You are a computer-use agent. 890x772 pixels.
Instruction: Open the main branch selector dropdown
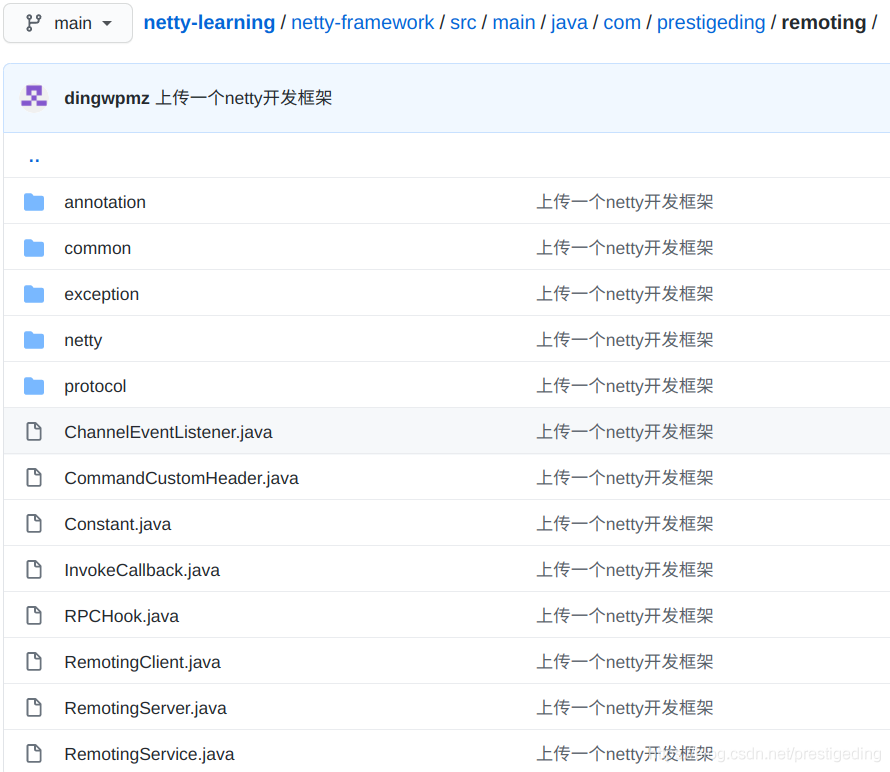click(x=68, y=23)
